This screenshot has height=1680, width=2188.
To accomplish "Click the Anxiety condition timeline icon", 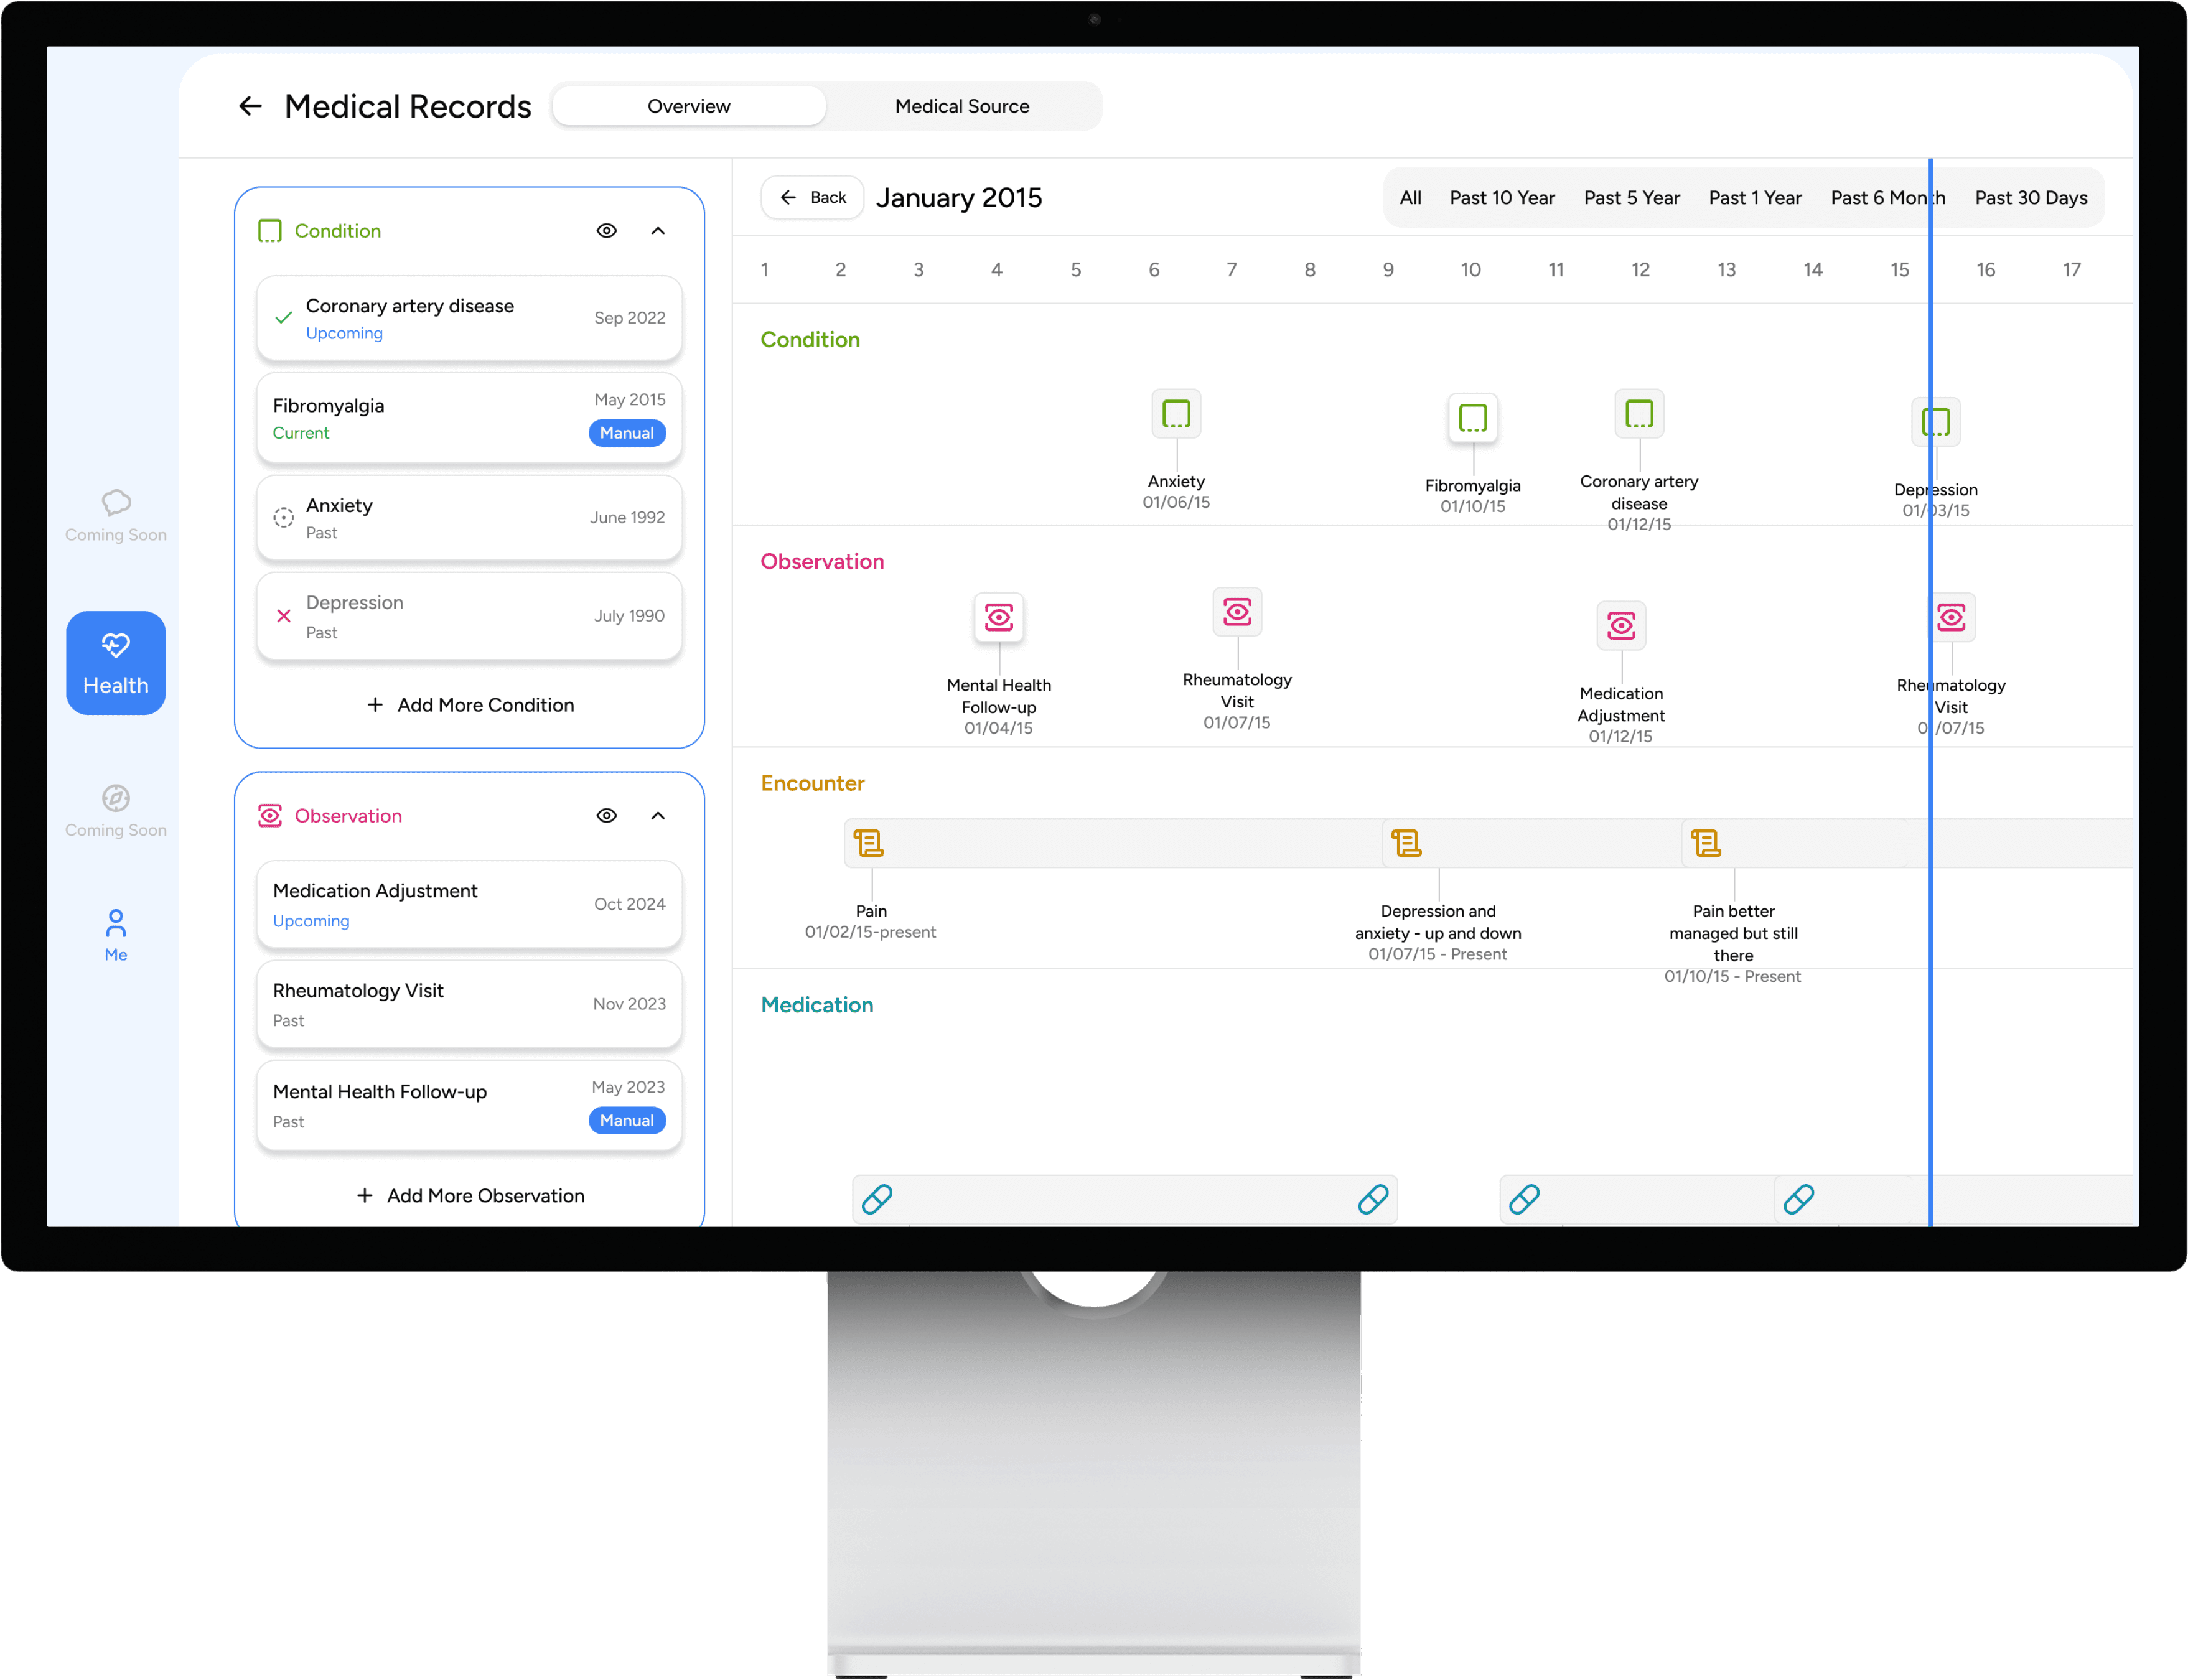I will coord(1176,414).
